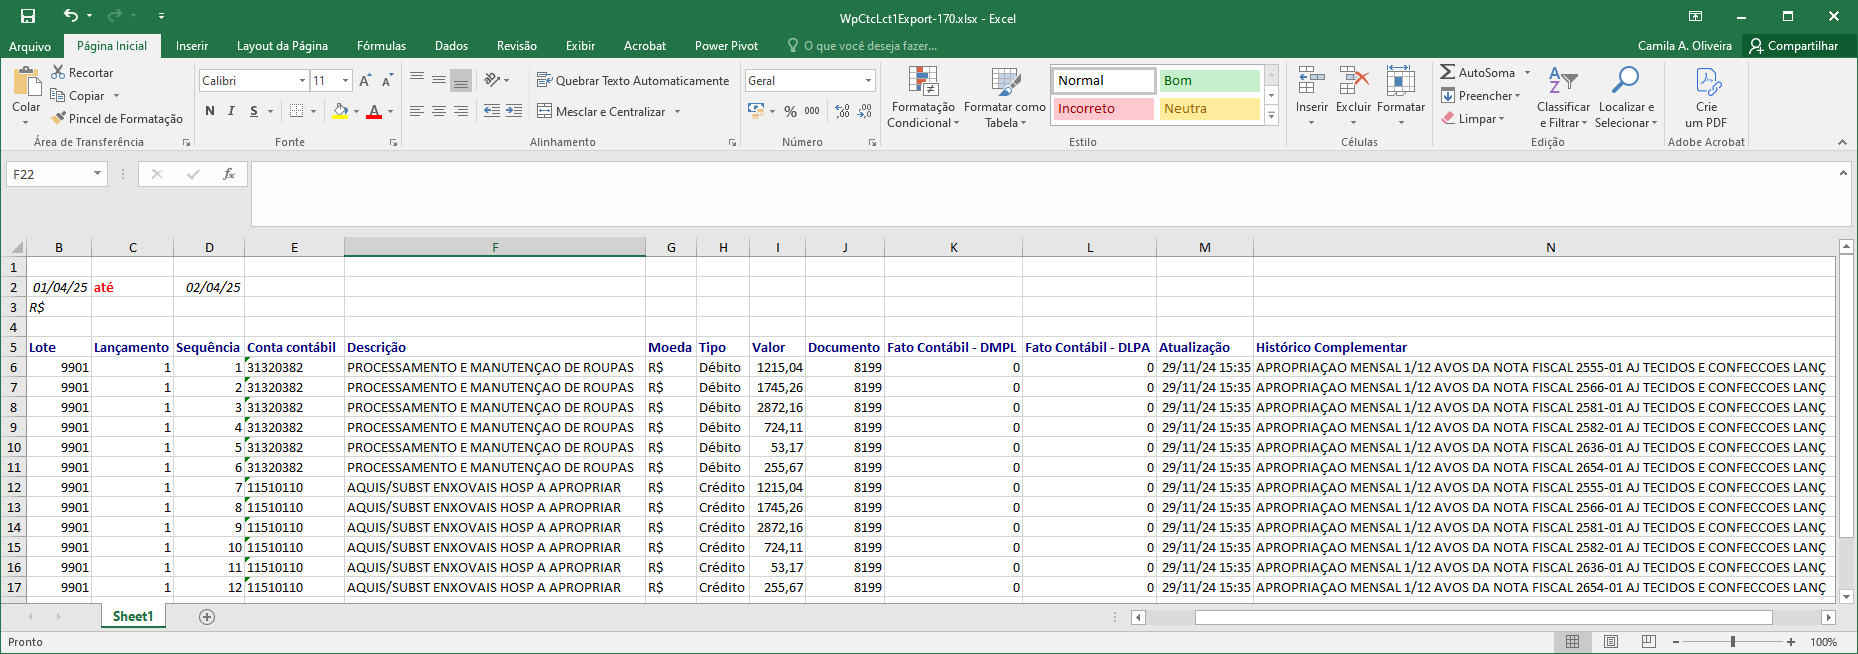Apply red font color
Screen dimensions: 1858x654
pos(374,111)
